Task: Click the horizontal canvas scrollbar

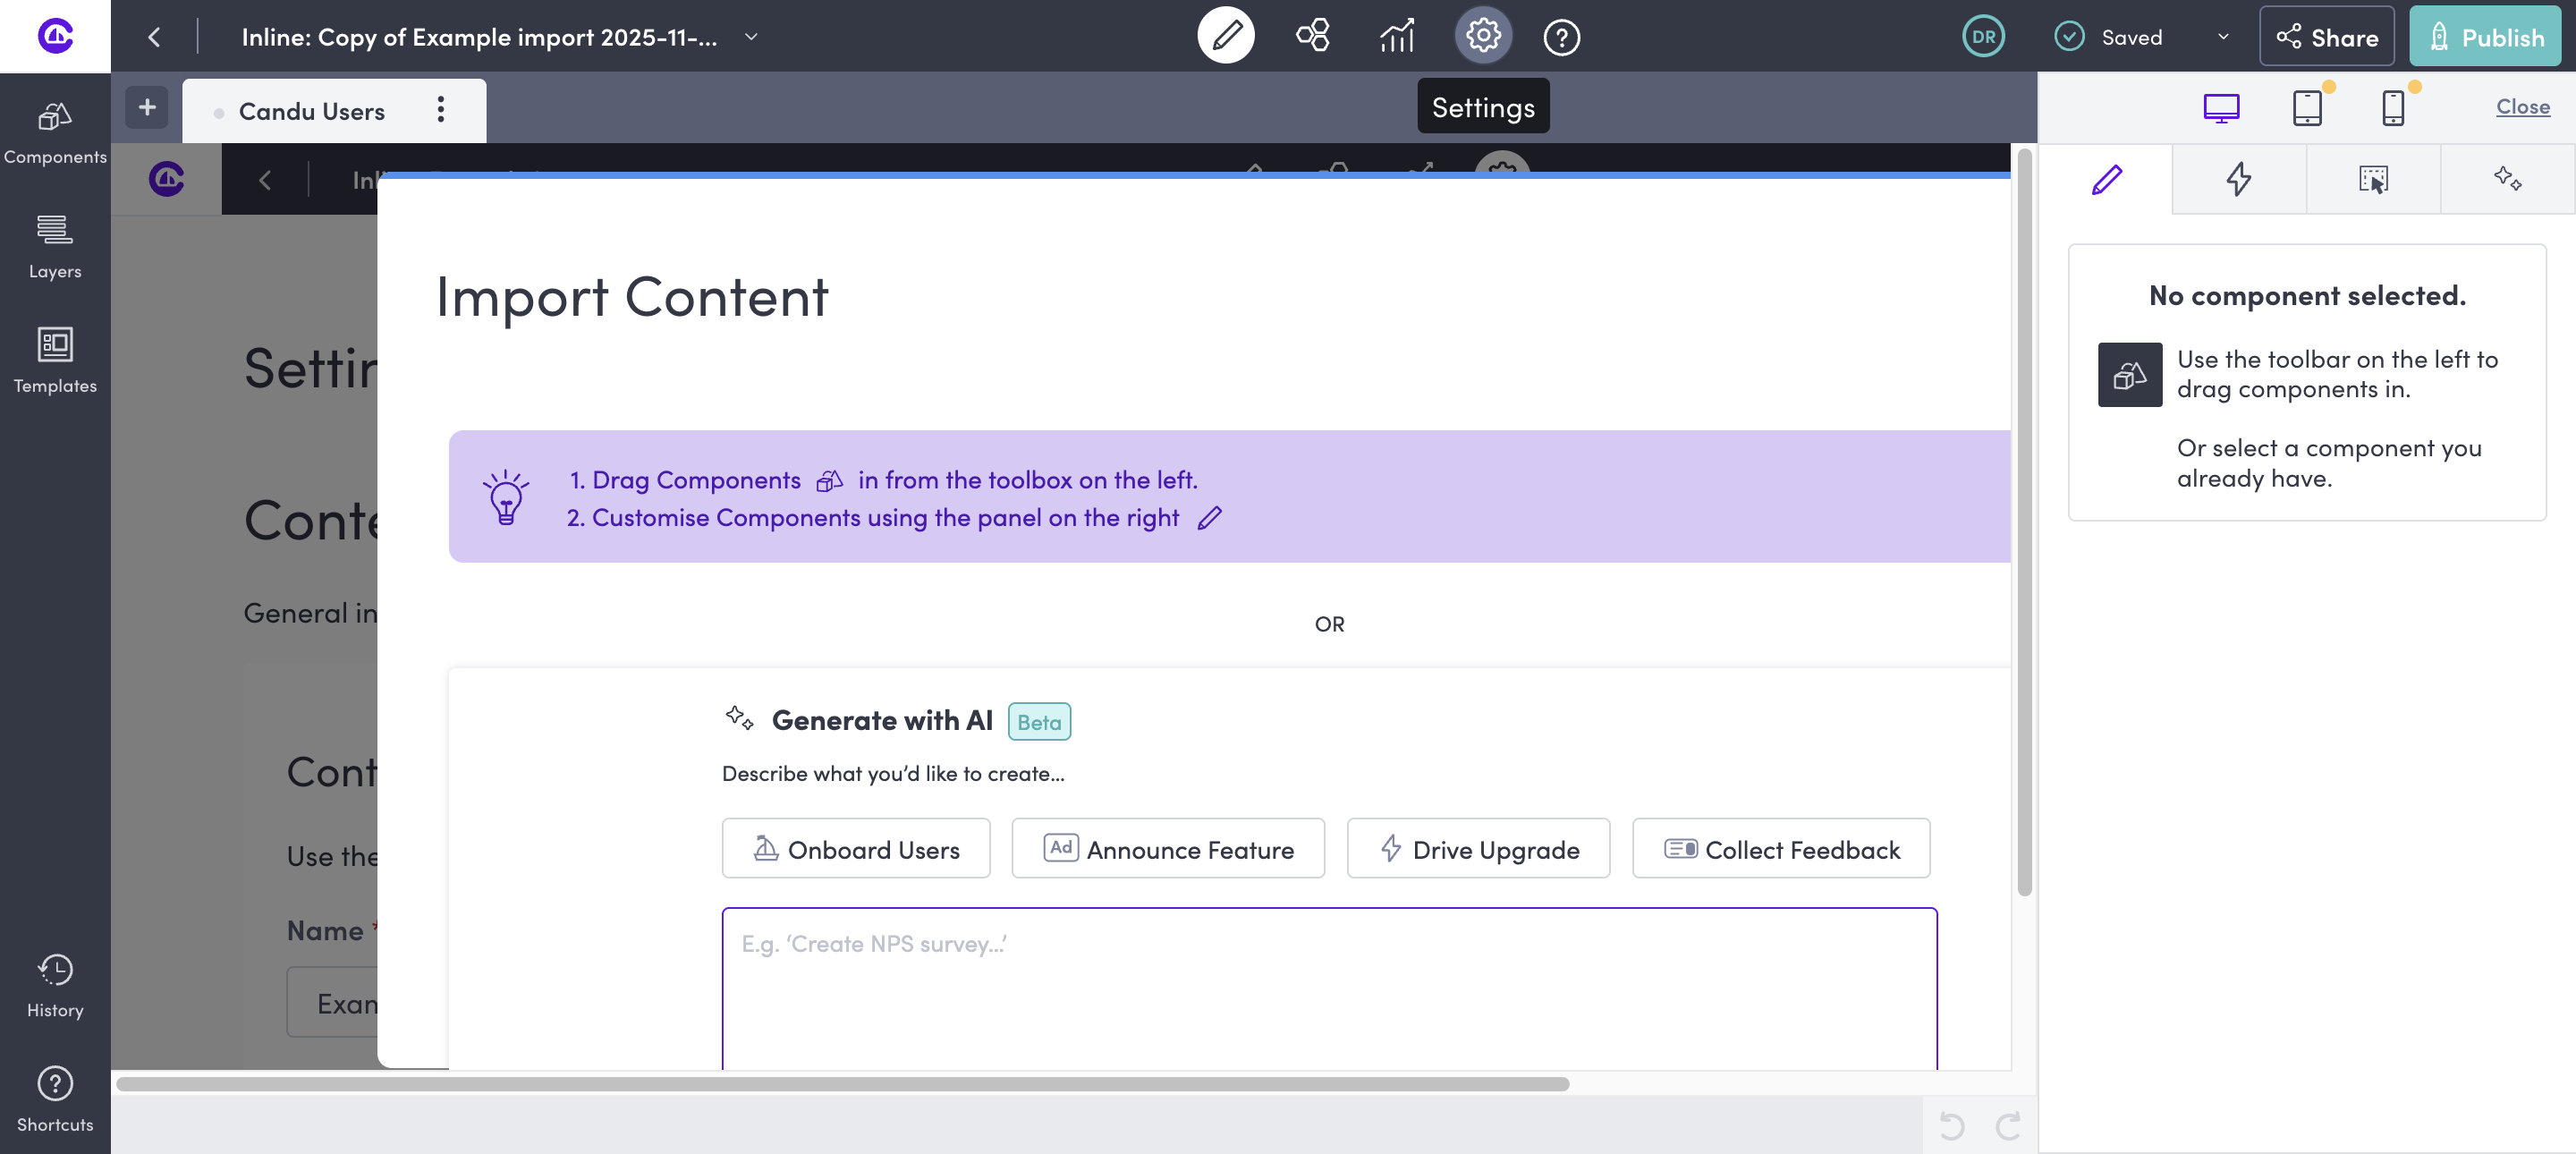Action: point(842,1084)
